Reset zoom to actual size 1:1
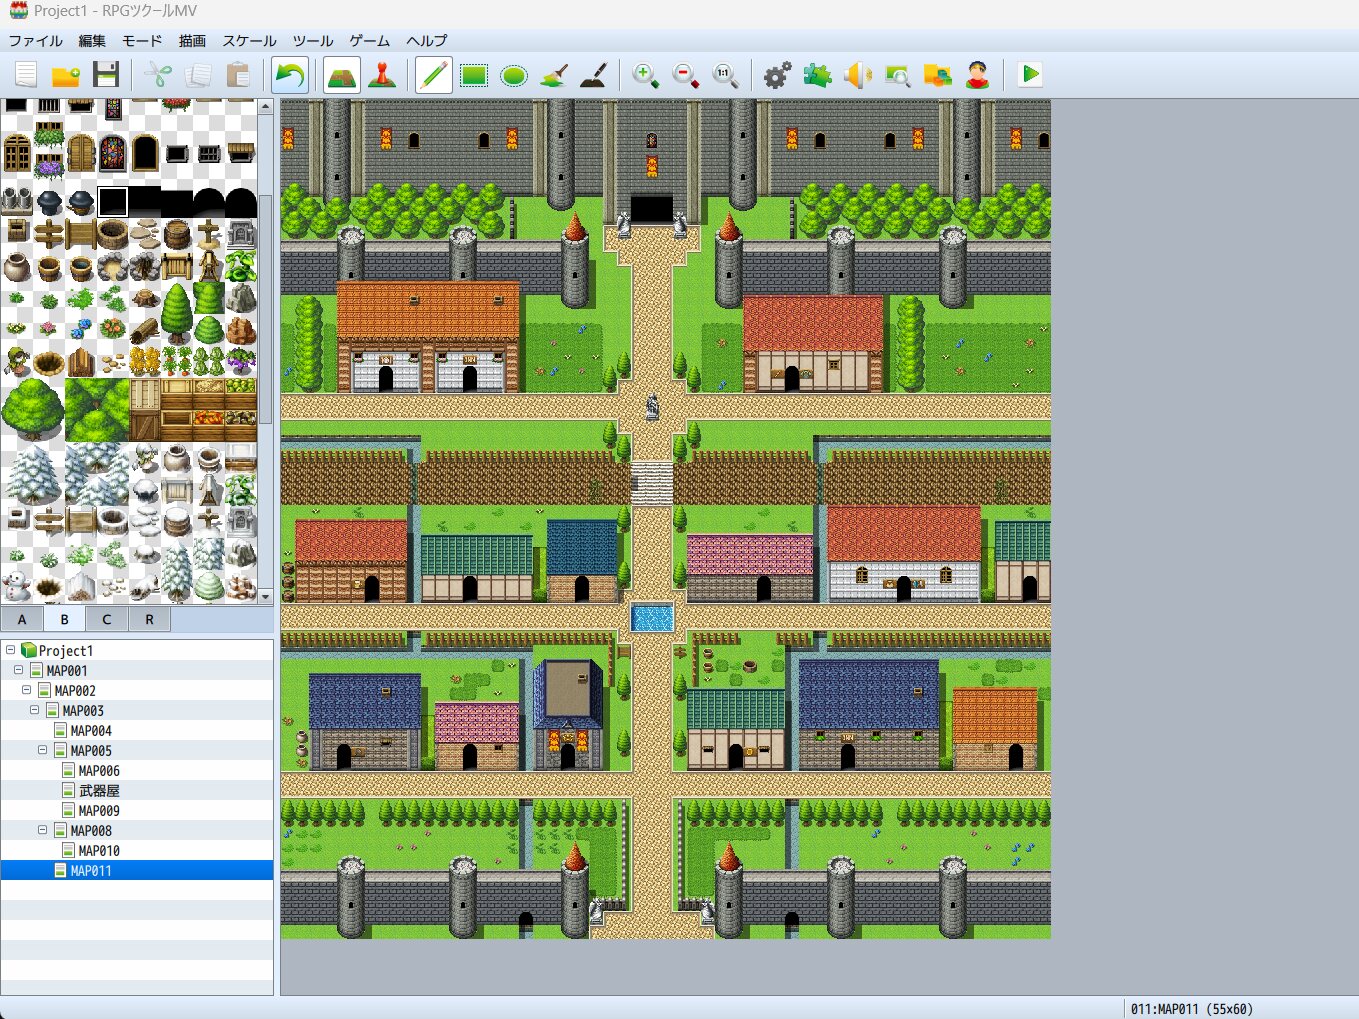Screen dimensions: 1359x1019 click(725, 75)
